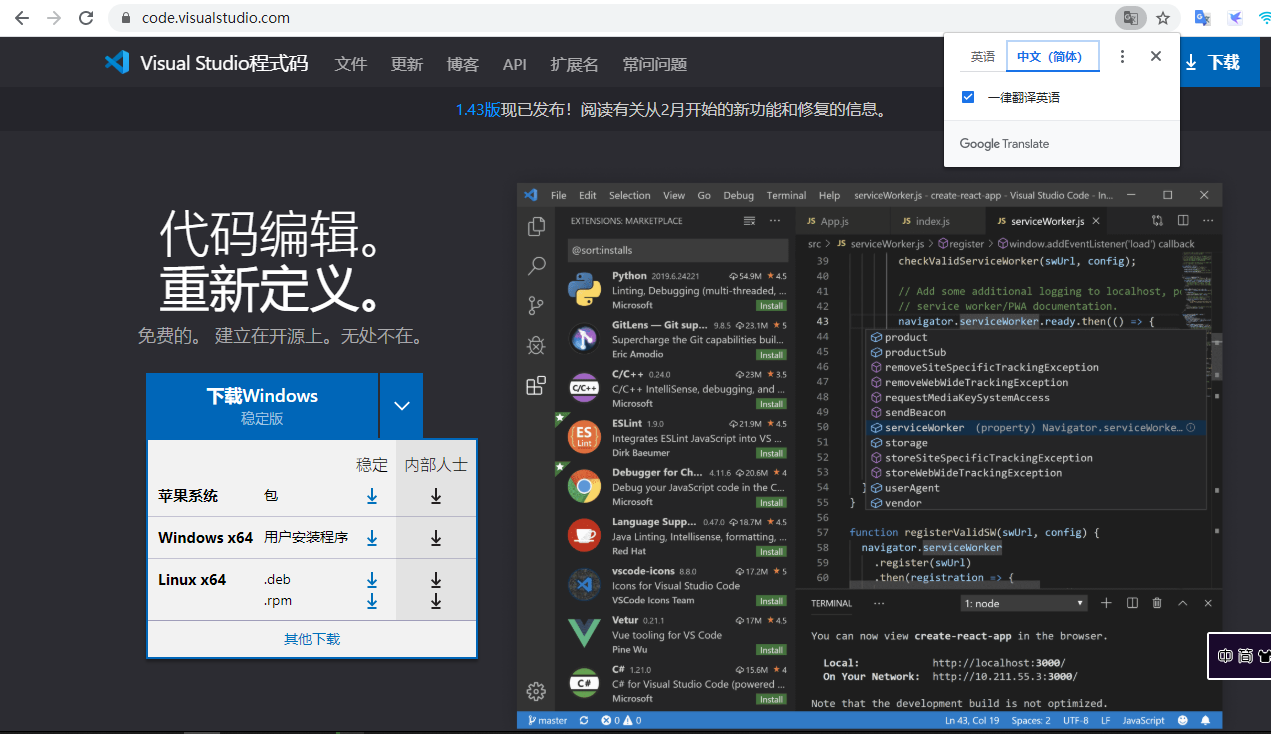This screenshot has height=734, width=1271.
Task: Switch to the App.js editor tab
Action: pos(834,221)
